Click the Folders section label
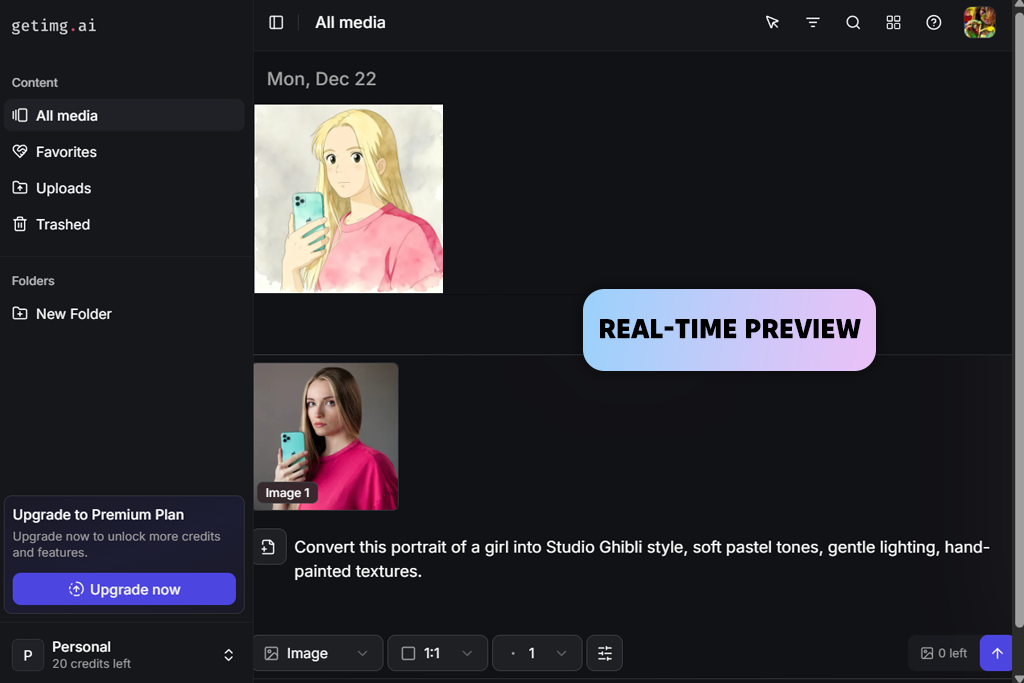Screen dimensions: 1024x683 [33, 281]
